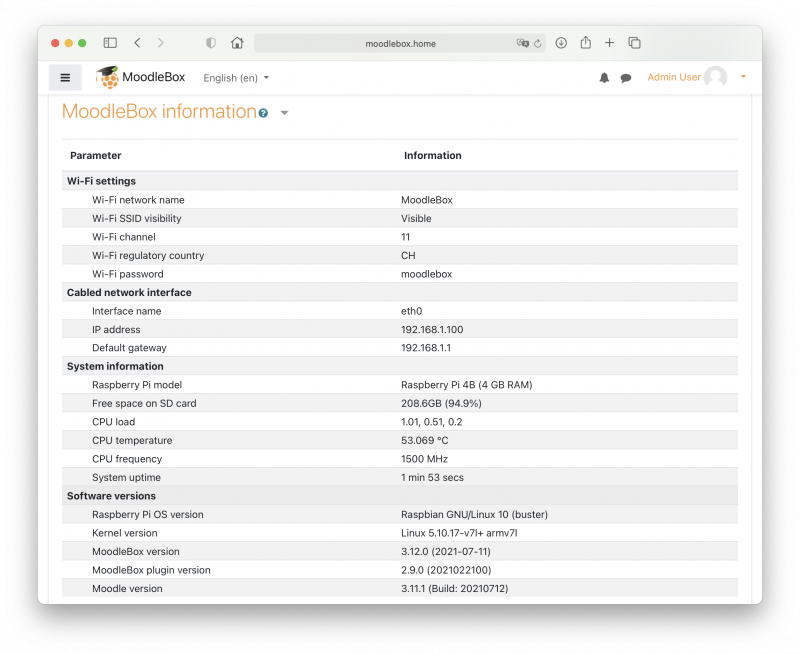The width and height of the screenshot is (800, 654).
Task: Select plugin version 2.9.0 (2021022100)
Action: pos(445,570)
